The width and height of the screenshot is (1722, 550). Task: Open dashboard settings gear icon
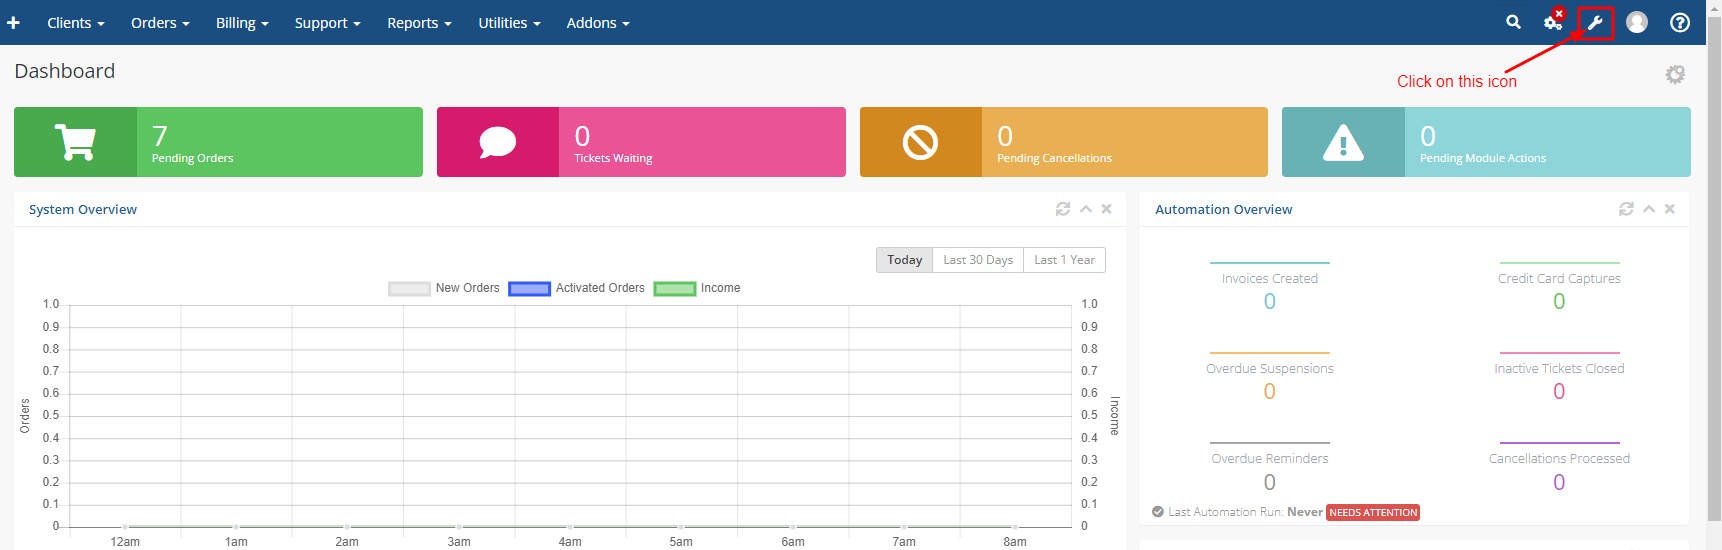pos(1675,74)
